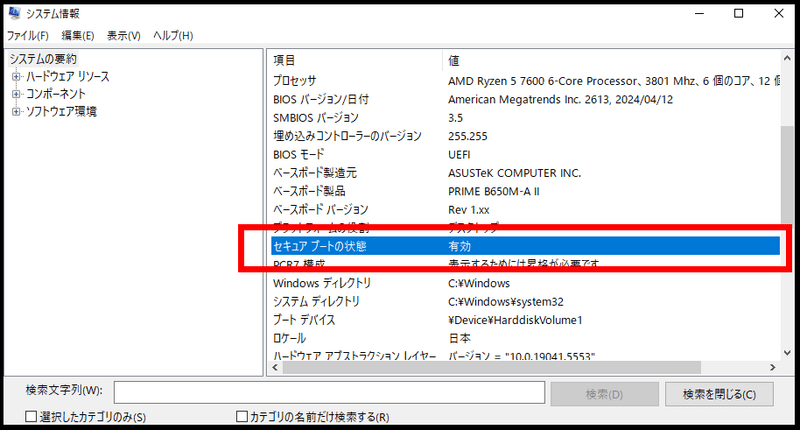Select the システム ディレクトリ row
800x430 pixels.
coord(525,301)
